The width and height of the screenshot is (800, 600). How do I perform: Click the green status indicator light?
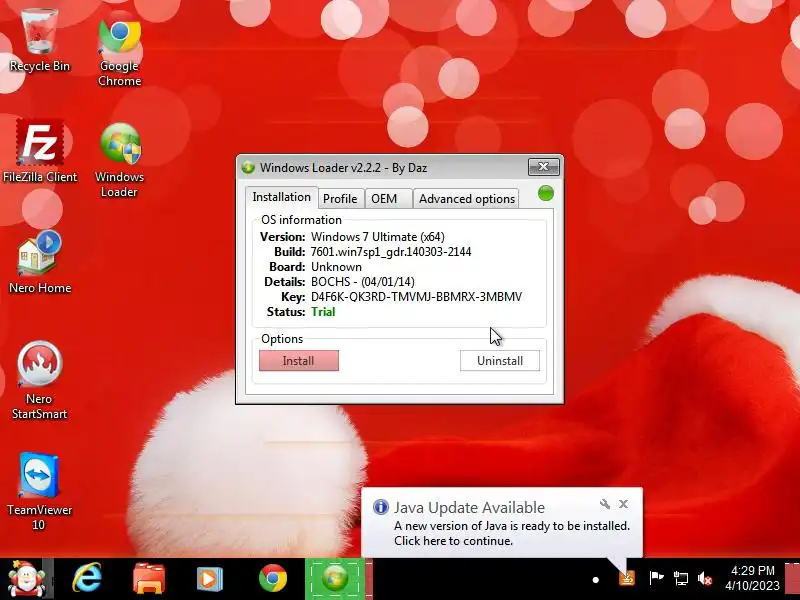pos(546,193)
